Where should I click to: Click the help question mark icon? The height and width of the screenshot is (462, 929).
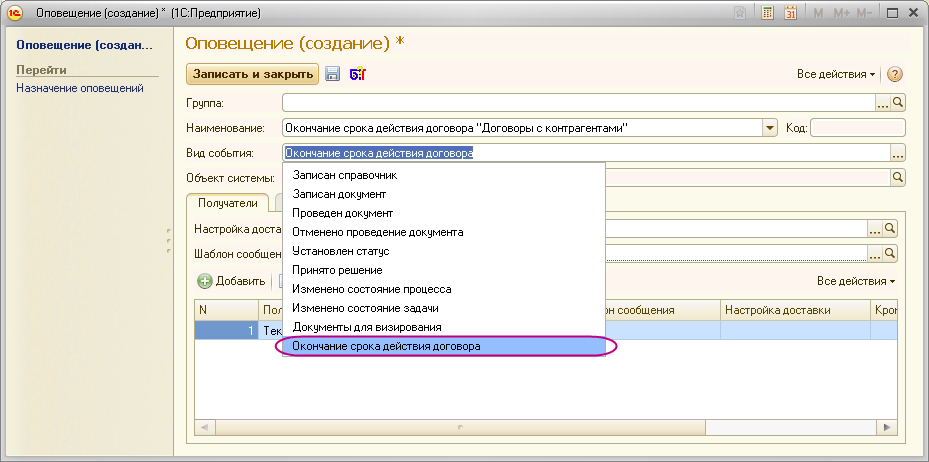click(895, 74)
